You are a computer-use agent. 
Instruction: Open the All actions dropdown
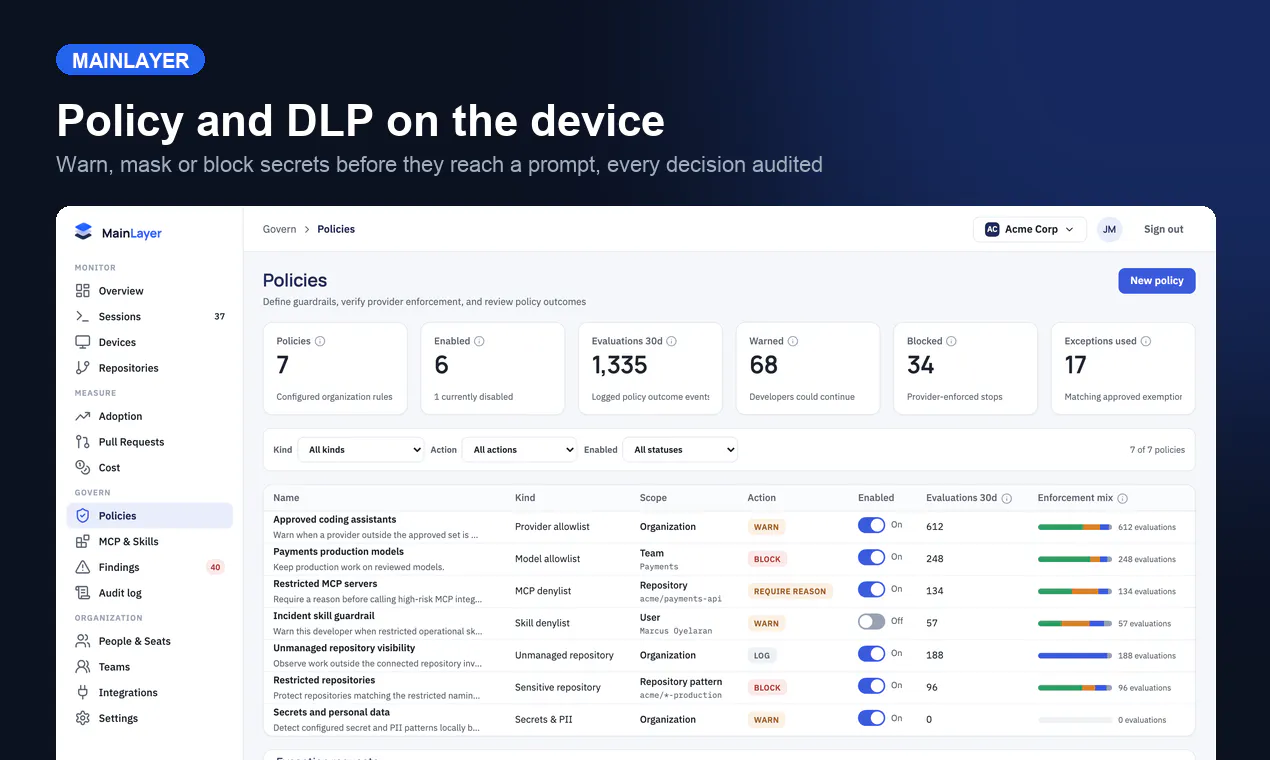coord(519,450)
